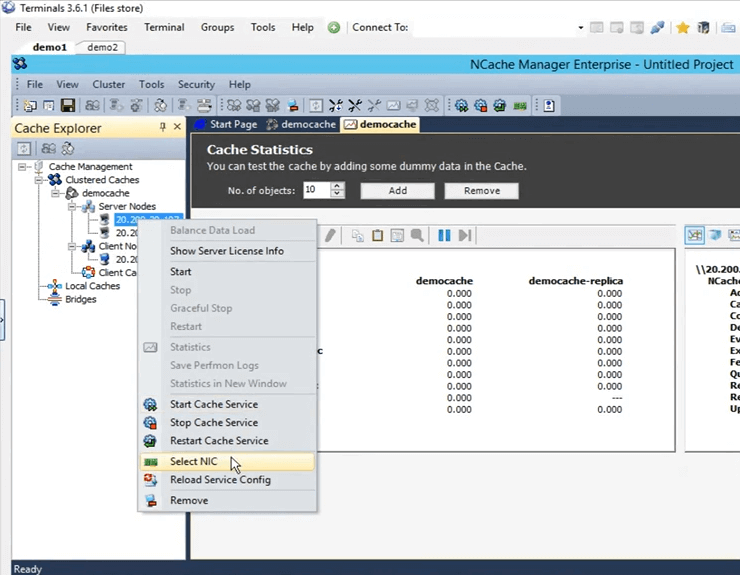Open the Cluster menu in NCache Manager
Image resolution: width=740 pixels, height=575 pixels.
point(109,85)
